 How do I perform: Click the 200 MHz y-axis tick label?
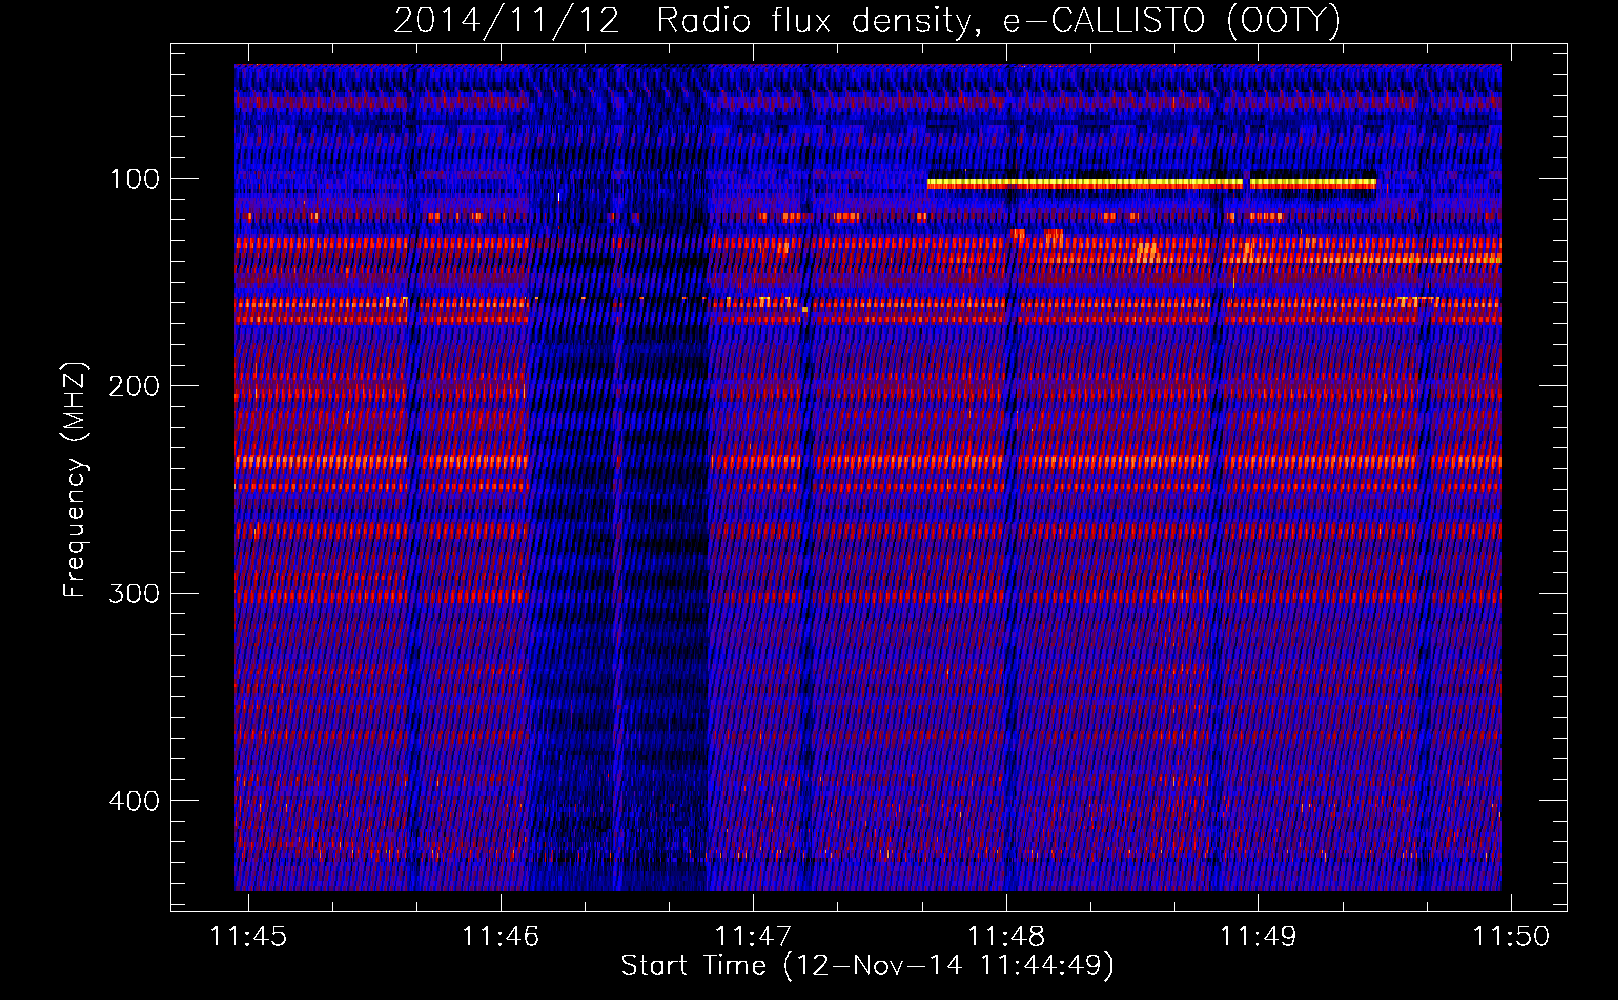[x=134, y=386]
